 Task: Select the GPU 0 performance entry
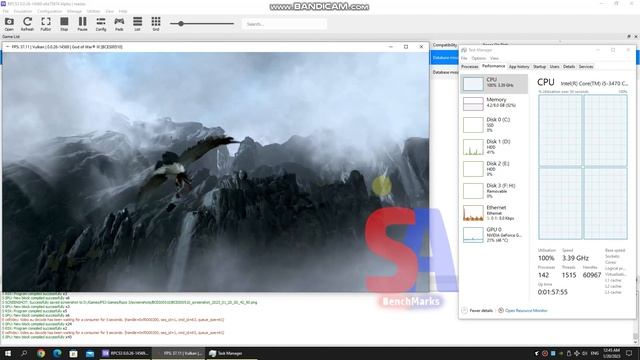(x=494, y=235)
